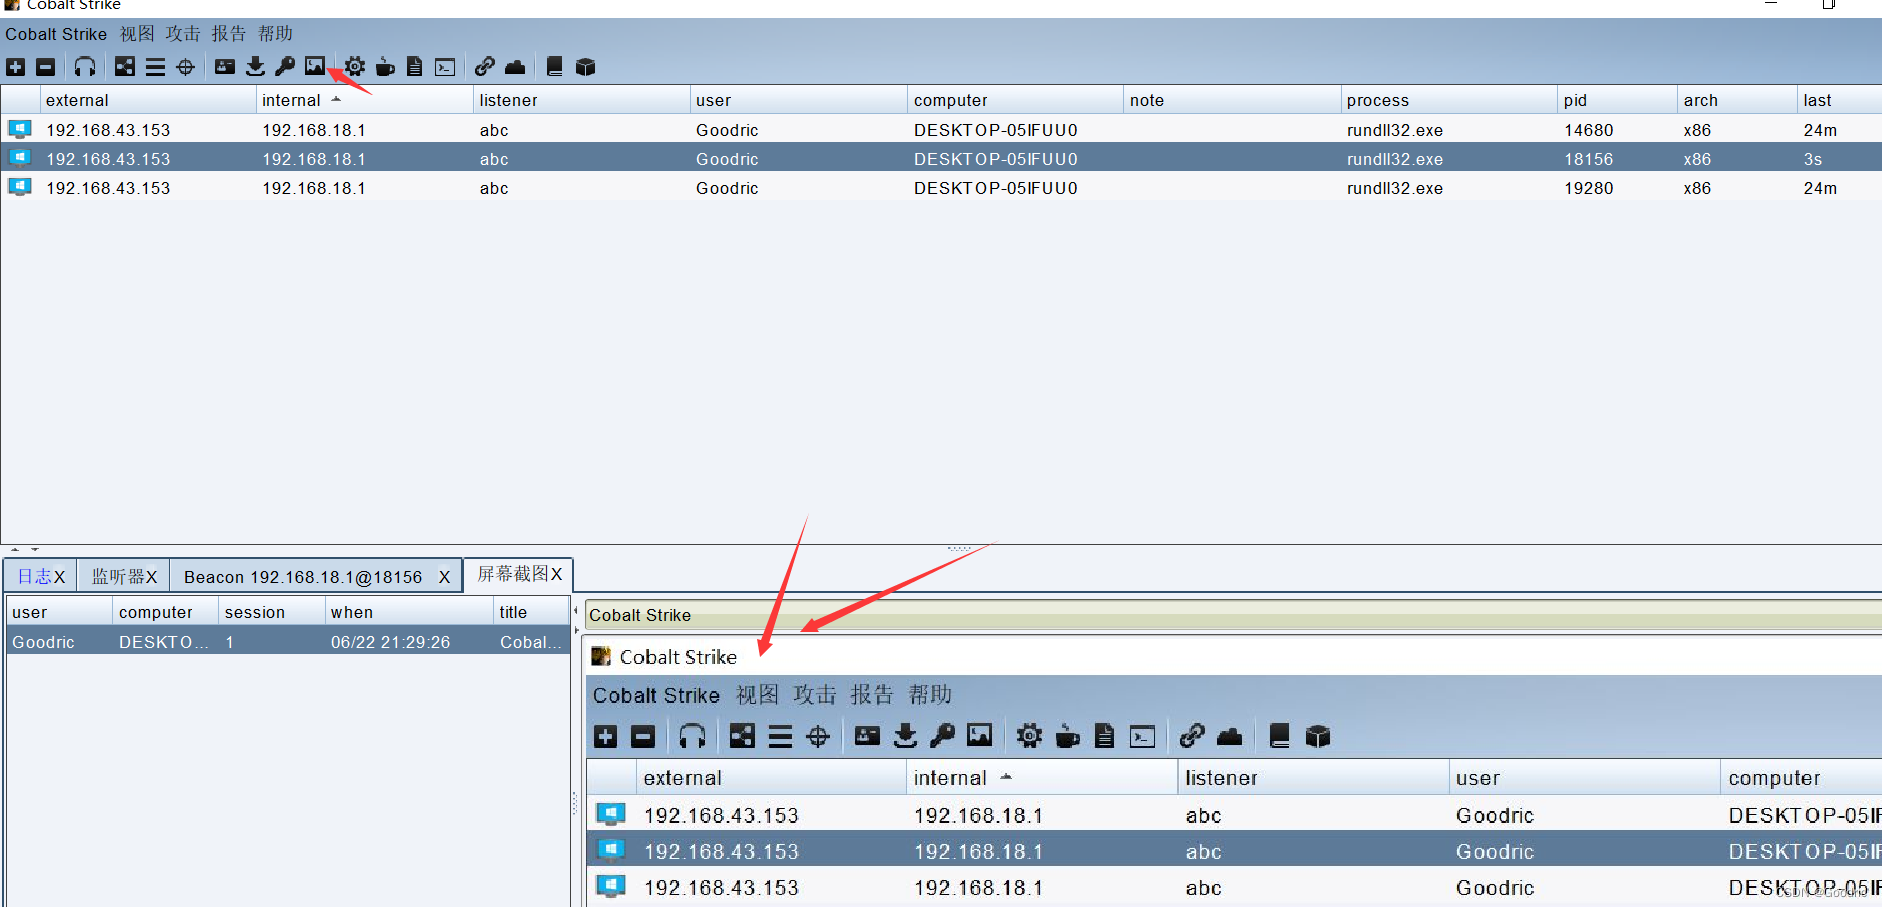Host a file via chain link icon

(485, 67)
